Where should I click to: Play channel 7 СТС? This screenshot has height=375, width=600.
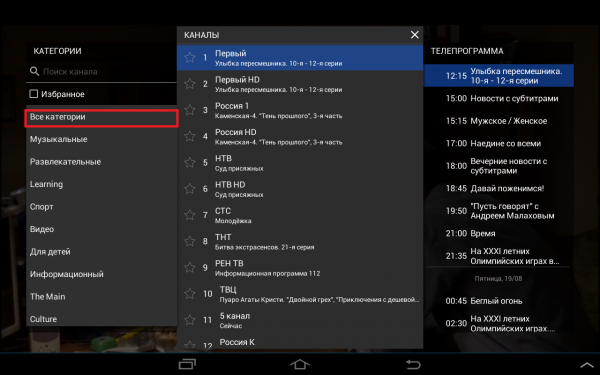coord(300,215)
